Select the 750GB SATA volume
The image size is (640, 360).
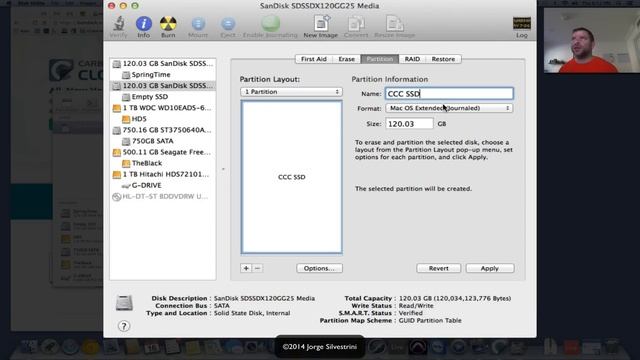tap(162, 141)
